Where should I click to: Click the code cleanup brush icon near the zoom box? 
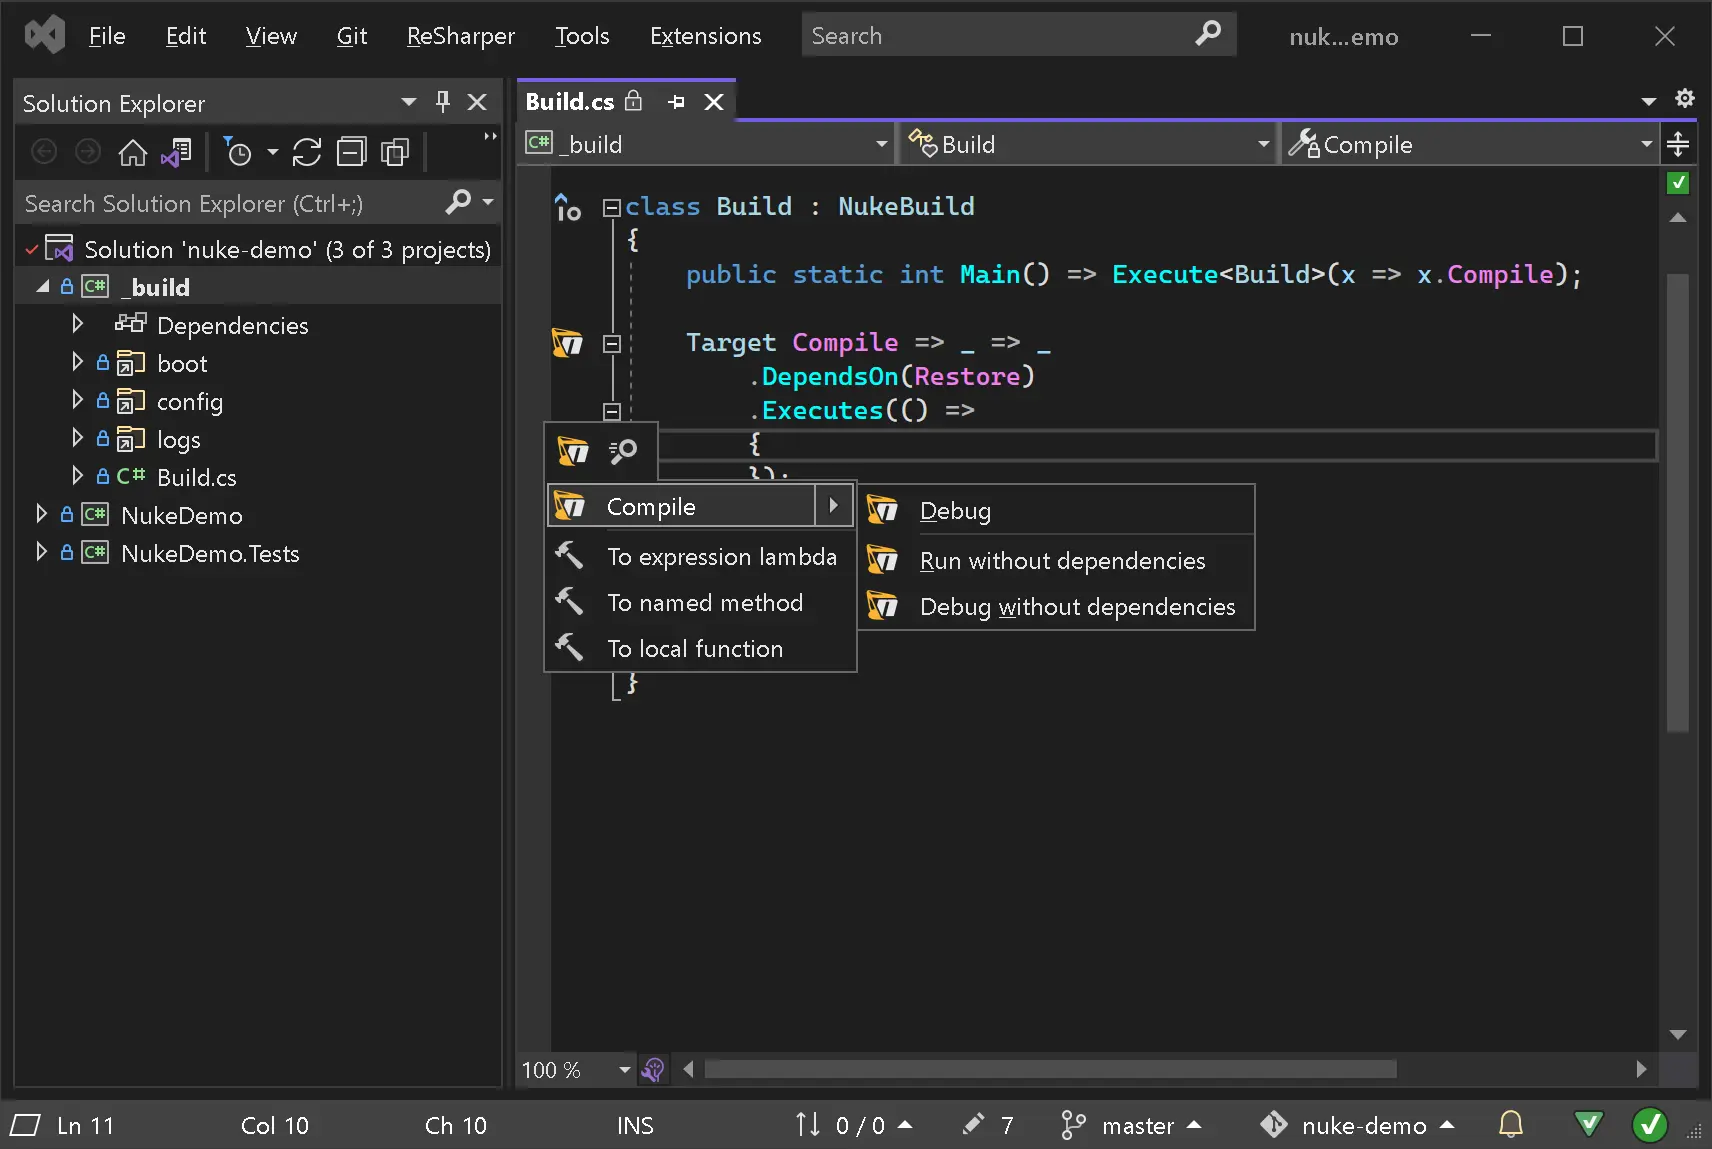(x=653, y=1070)
